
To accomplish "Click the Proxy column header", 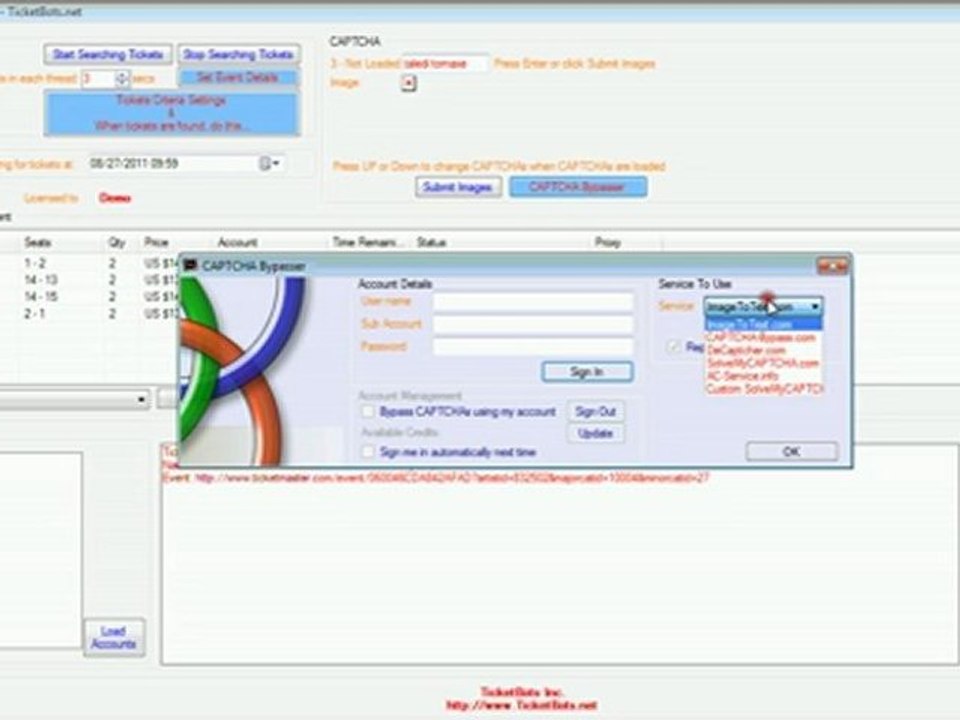I will pyautogui.click(x=607, y=242).
